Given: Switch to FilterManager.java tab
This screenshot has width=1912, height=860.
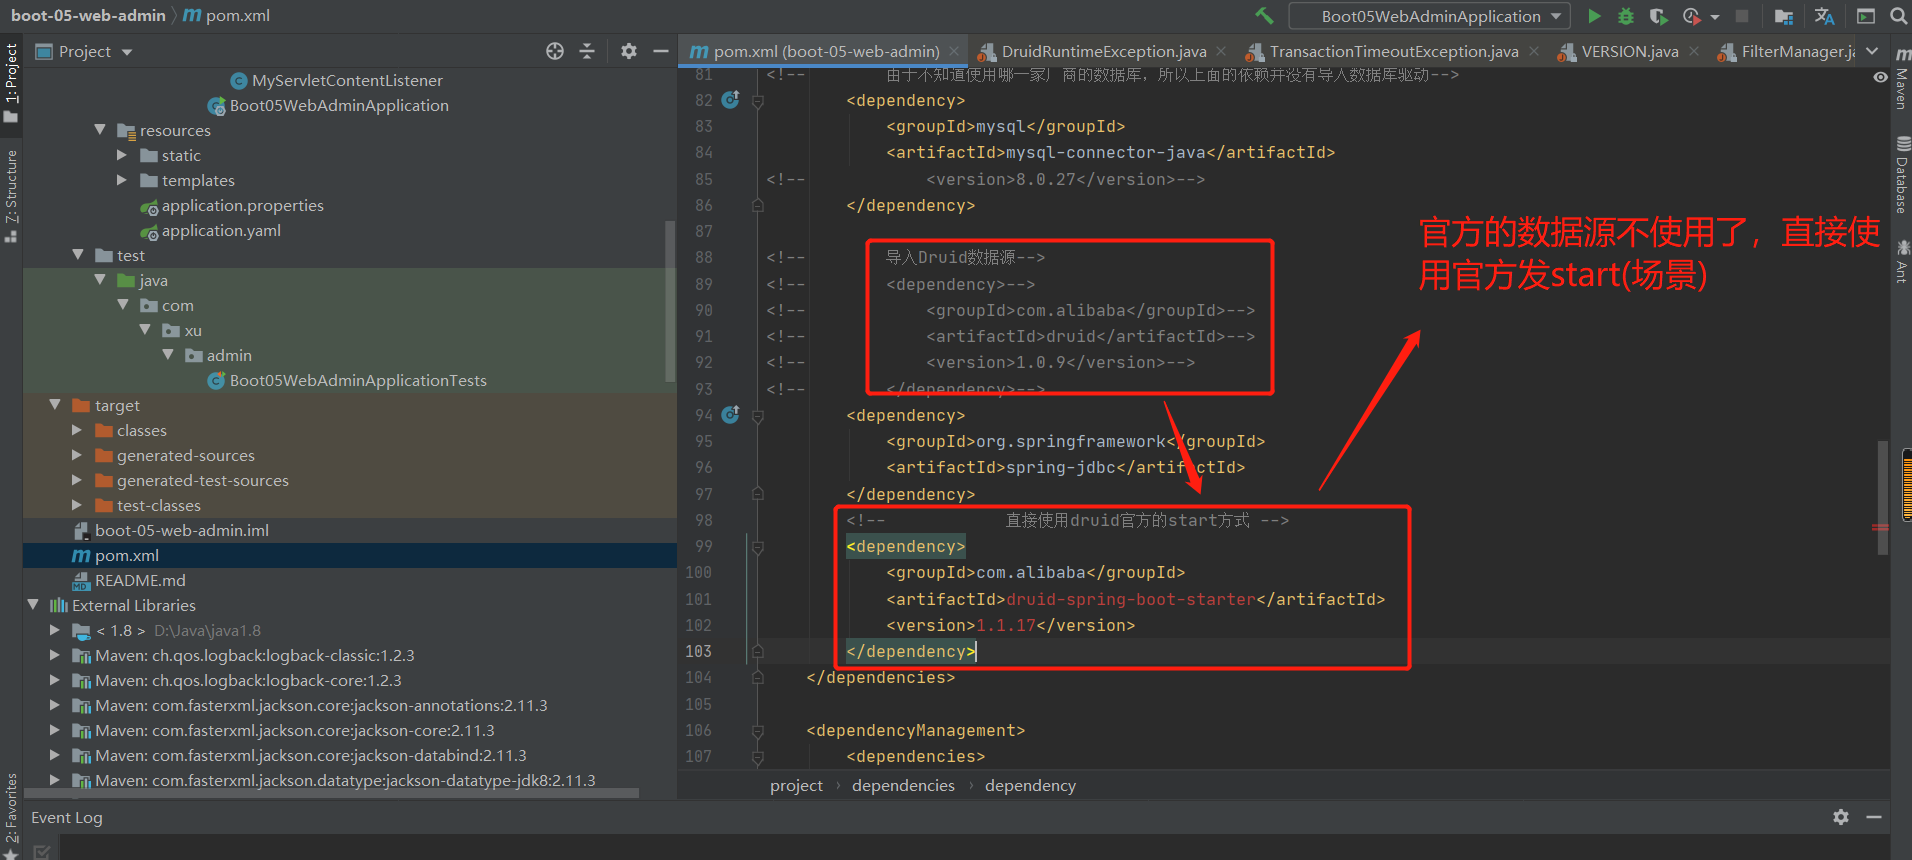Looking at the screenshot, I should (1786, 51).
